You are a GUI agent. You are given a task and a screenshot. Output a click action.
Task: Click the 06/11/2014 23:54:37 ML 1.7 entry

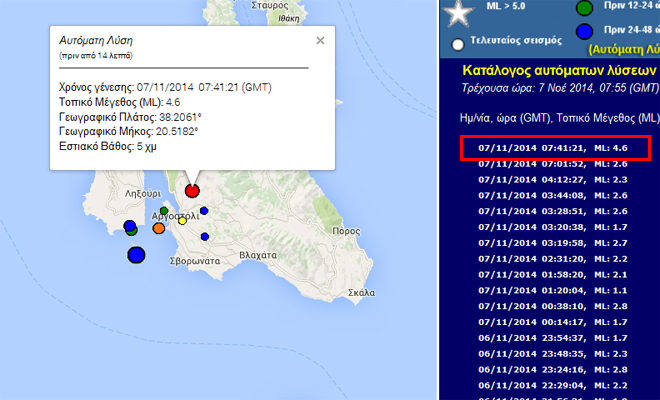(x=553, y=337)
